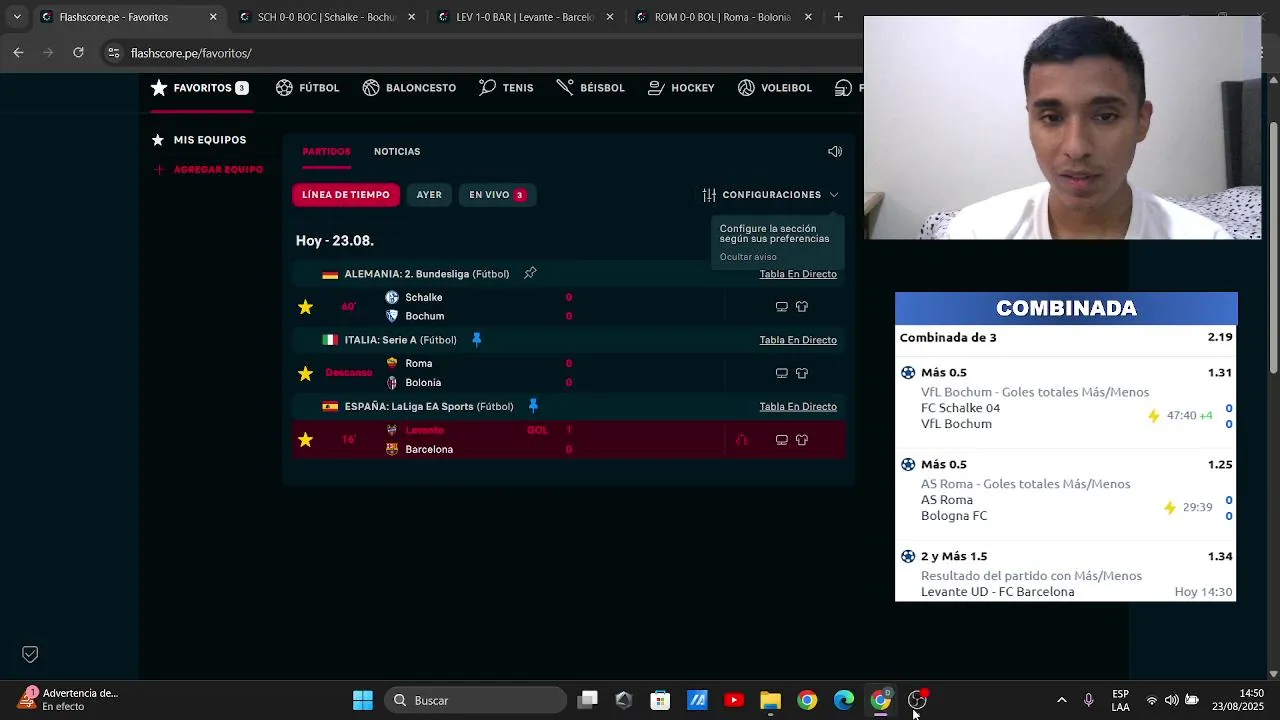Screen dimensions: 1280x720
Task: Expand the Configuraciones dropdown
Action: pyautogui.click(x=770, y=195)
